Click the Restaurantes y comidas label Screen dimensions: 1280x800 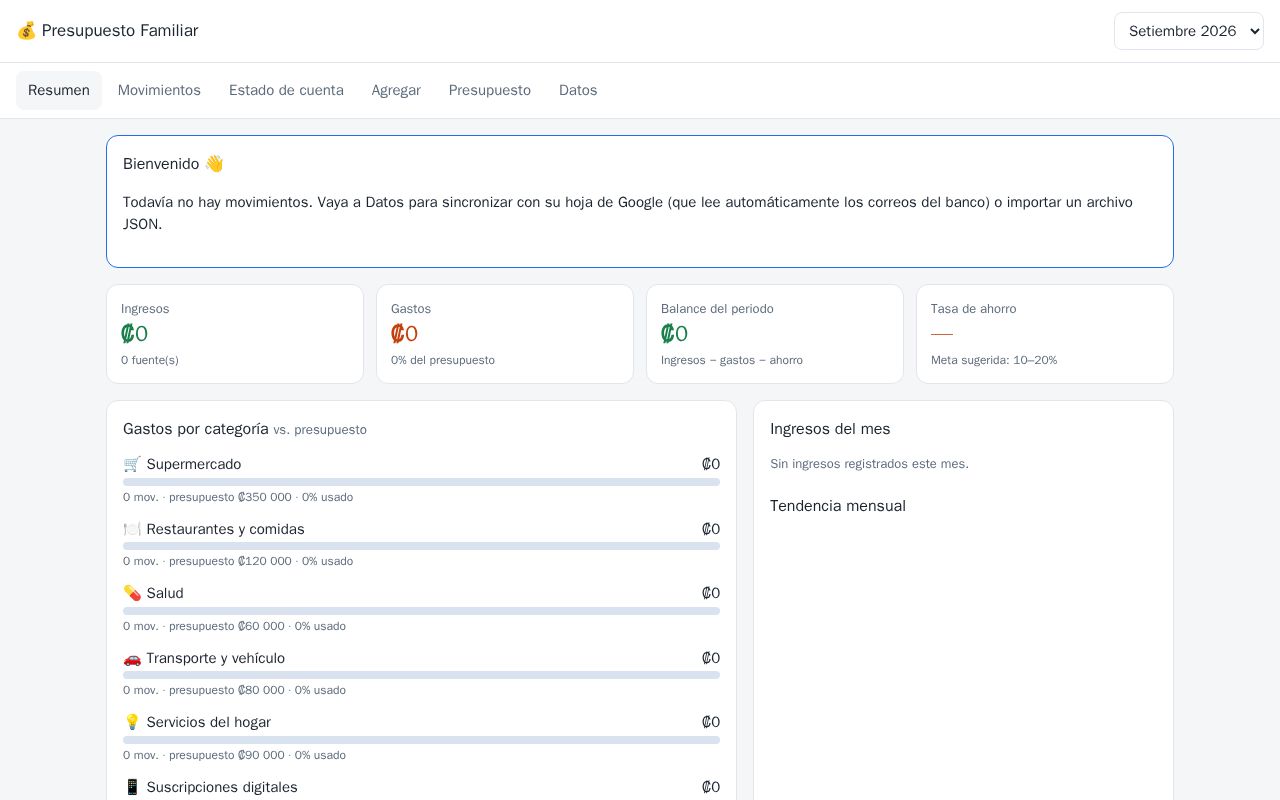coord(226,529)
